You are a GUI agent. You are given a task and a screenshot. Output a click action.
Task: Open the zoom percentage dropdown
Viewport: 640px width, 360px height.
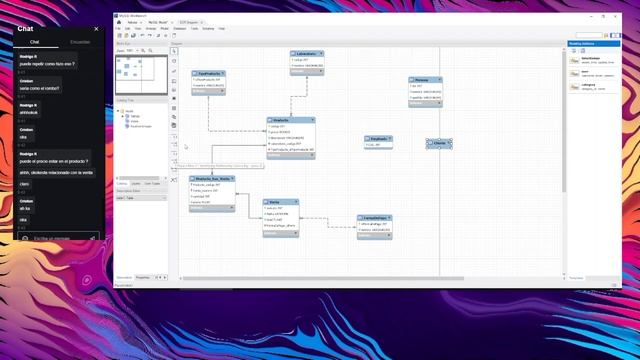point(138,51)
